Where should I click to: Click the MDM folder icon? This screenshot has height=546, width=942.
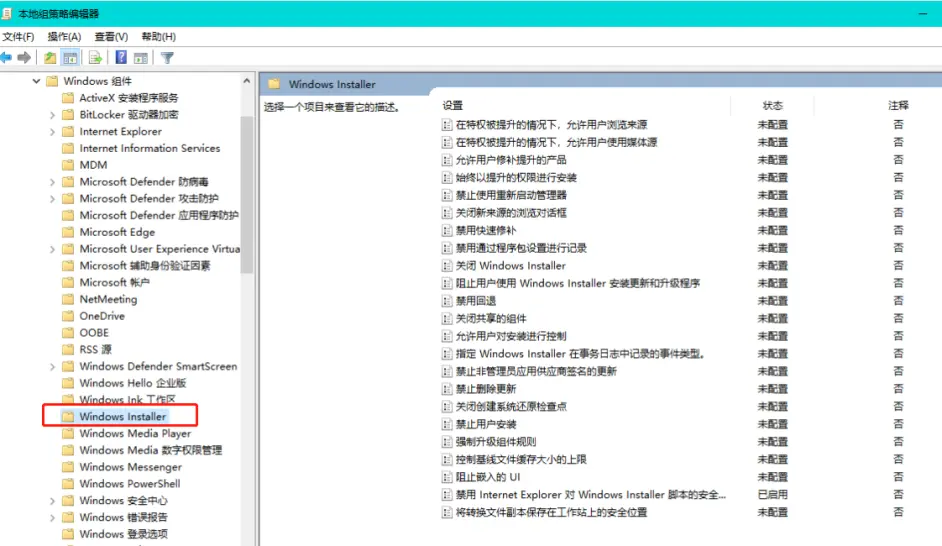pyautogui.click(x=68, y=165)
